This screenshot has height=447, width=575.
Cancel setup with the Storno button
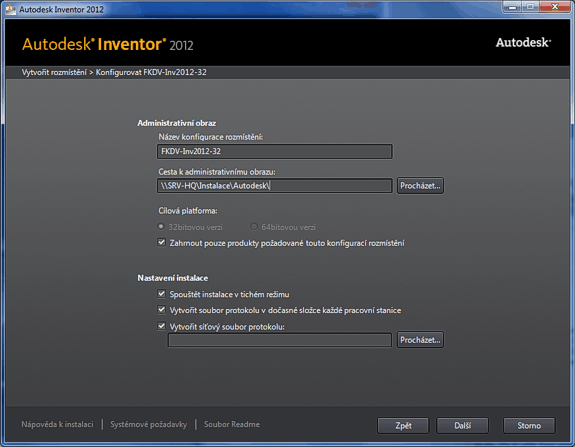[529, 426]
